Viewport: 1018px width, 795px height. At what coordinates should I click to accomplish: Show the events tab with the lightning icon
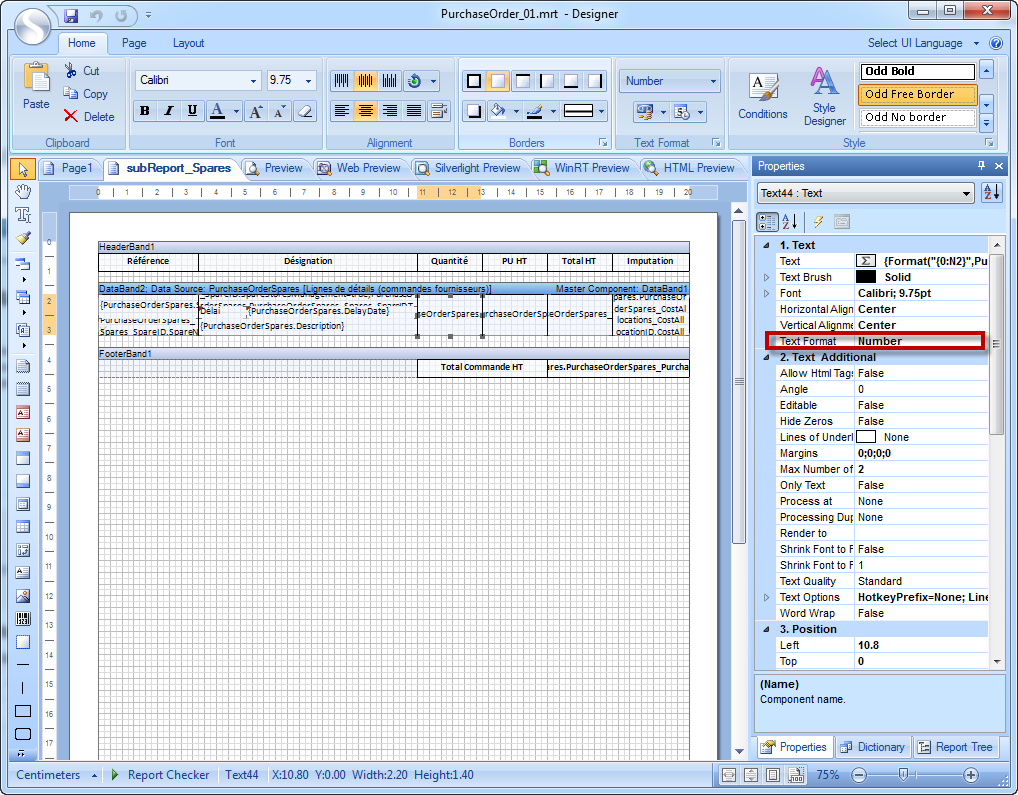(818, 222)
